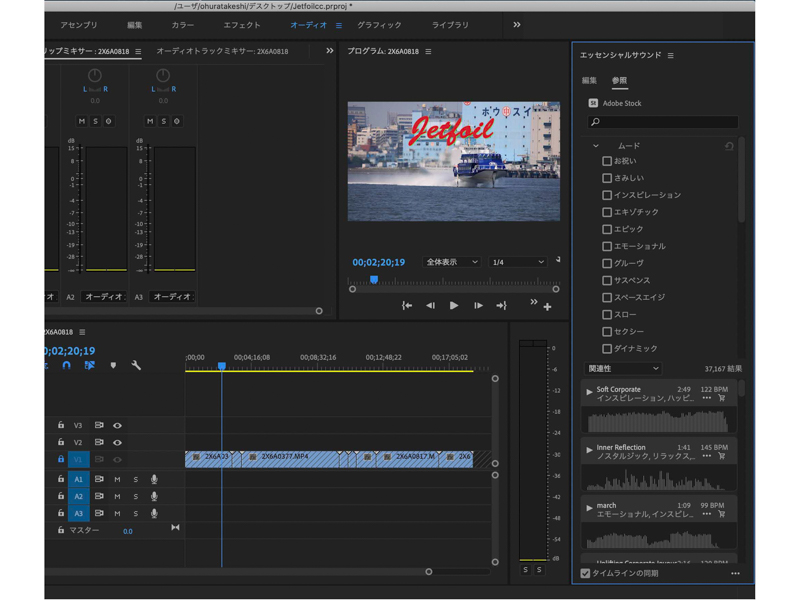Unlock track V1 by clicking its lock icon

(x=60, y=458)
